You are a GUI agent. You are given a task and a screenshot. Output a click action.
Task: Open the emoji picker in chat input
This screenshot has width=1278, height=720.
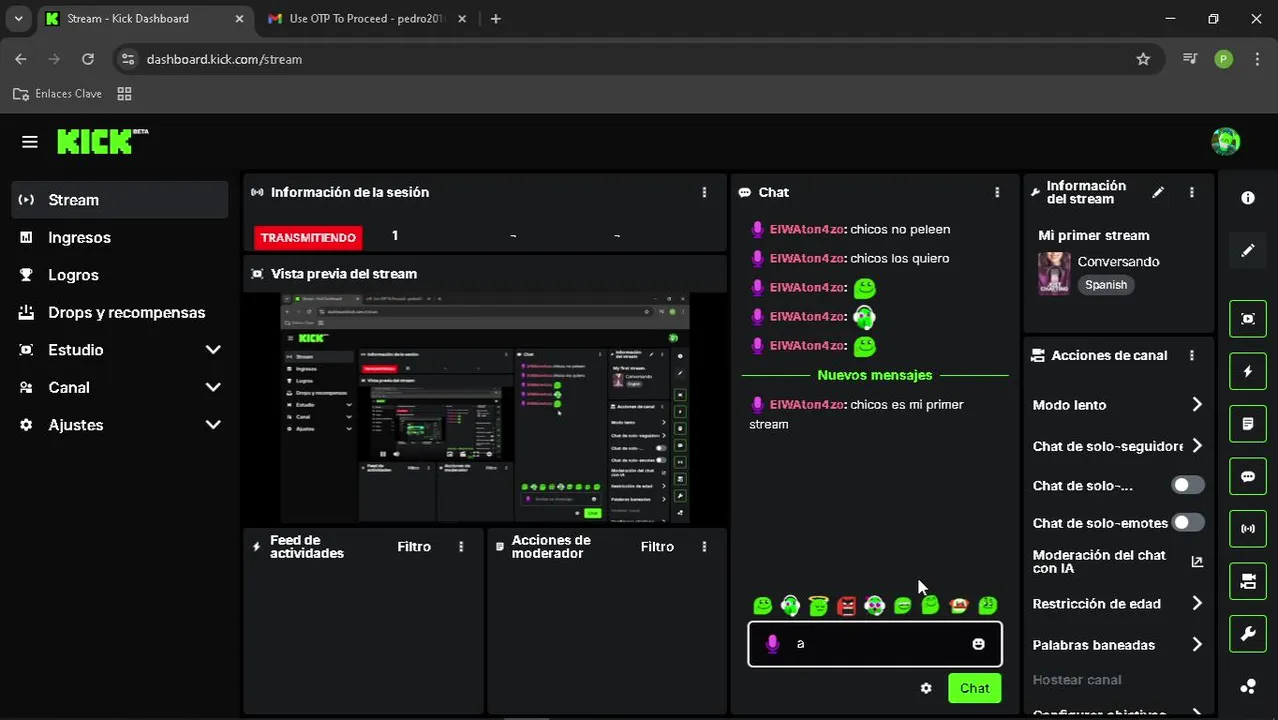[x=978, y=644]
